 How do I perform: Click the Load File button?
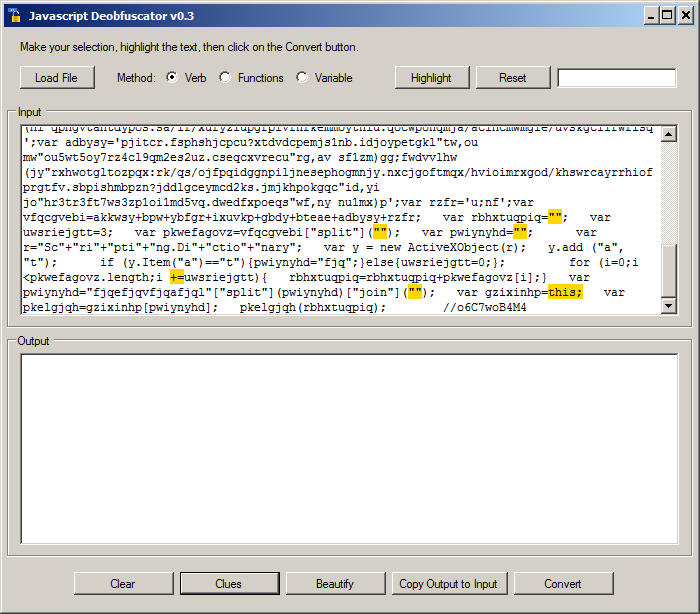click(57, 78)
